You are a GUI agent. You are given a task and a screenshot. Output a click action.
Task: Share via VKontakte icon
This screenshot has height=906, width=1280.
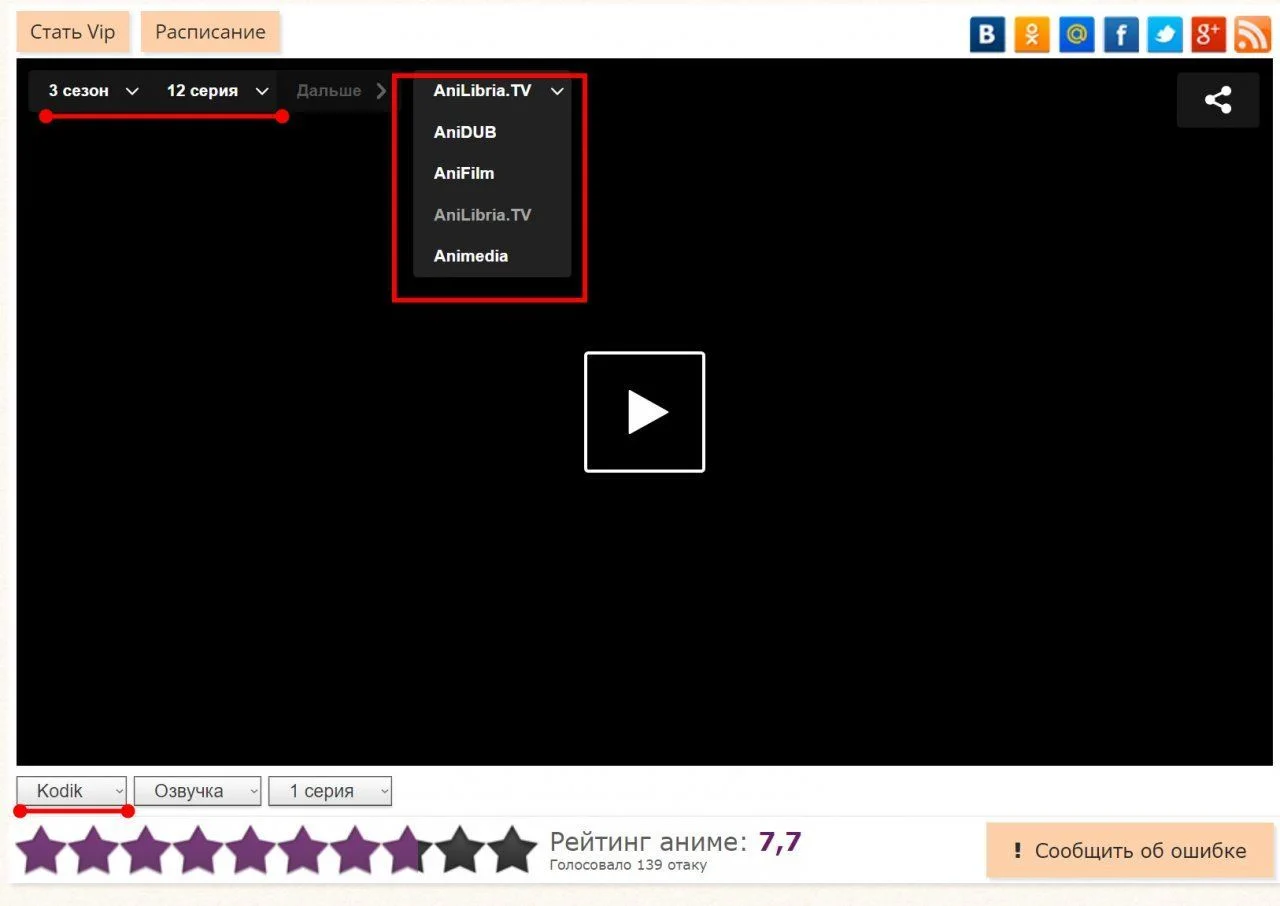tap(987, 35)
